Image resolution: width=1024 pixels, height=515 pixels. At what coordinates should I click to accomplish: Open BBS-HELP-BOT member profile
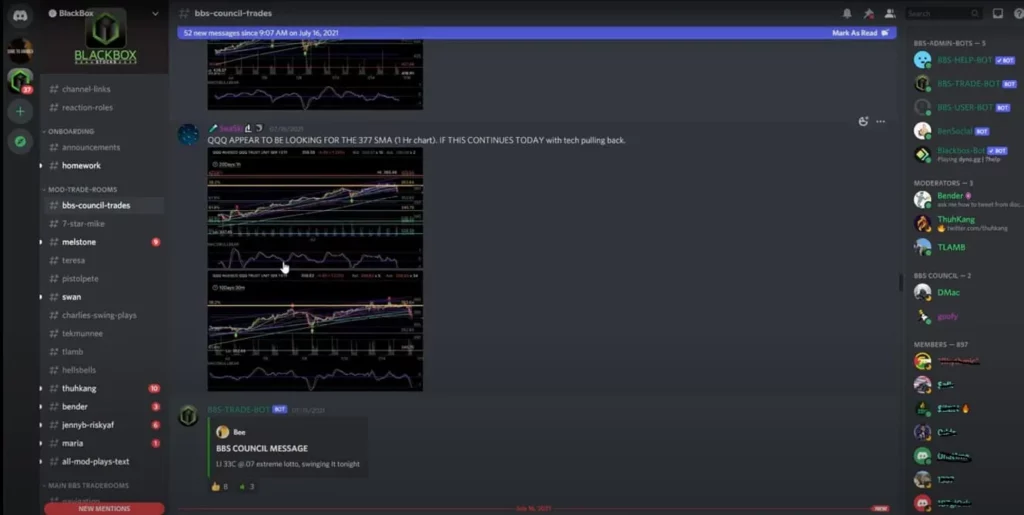click(964, 60)
